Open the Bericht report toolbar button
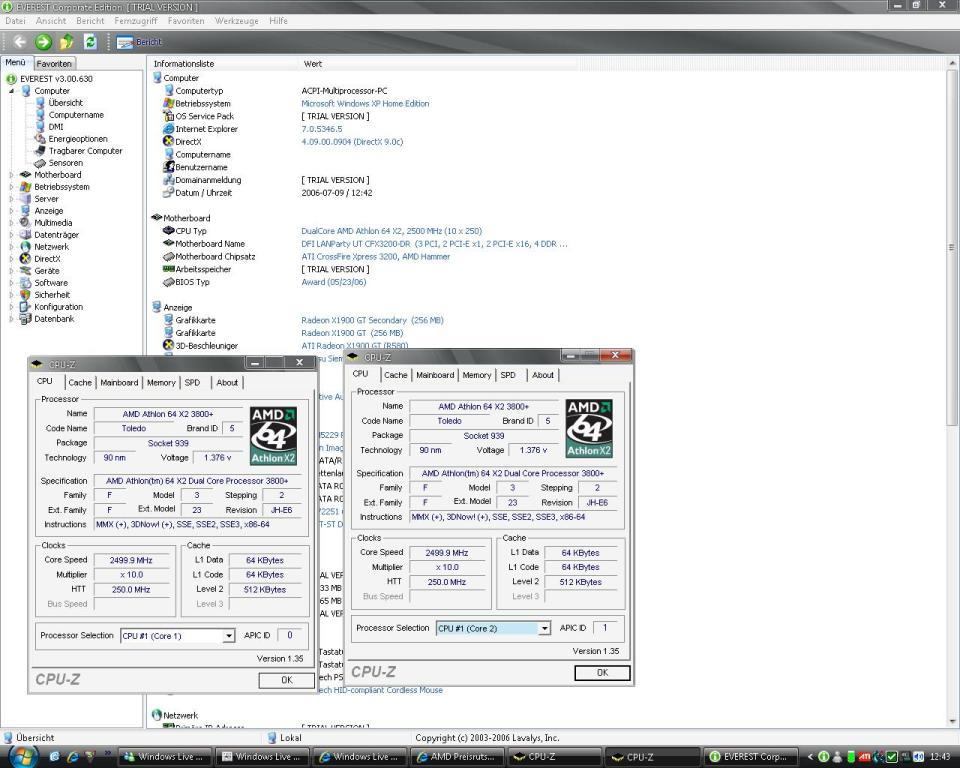Viewport: 960px width, 768px height. 139,42
